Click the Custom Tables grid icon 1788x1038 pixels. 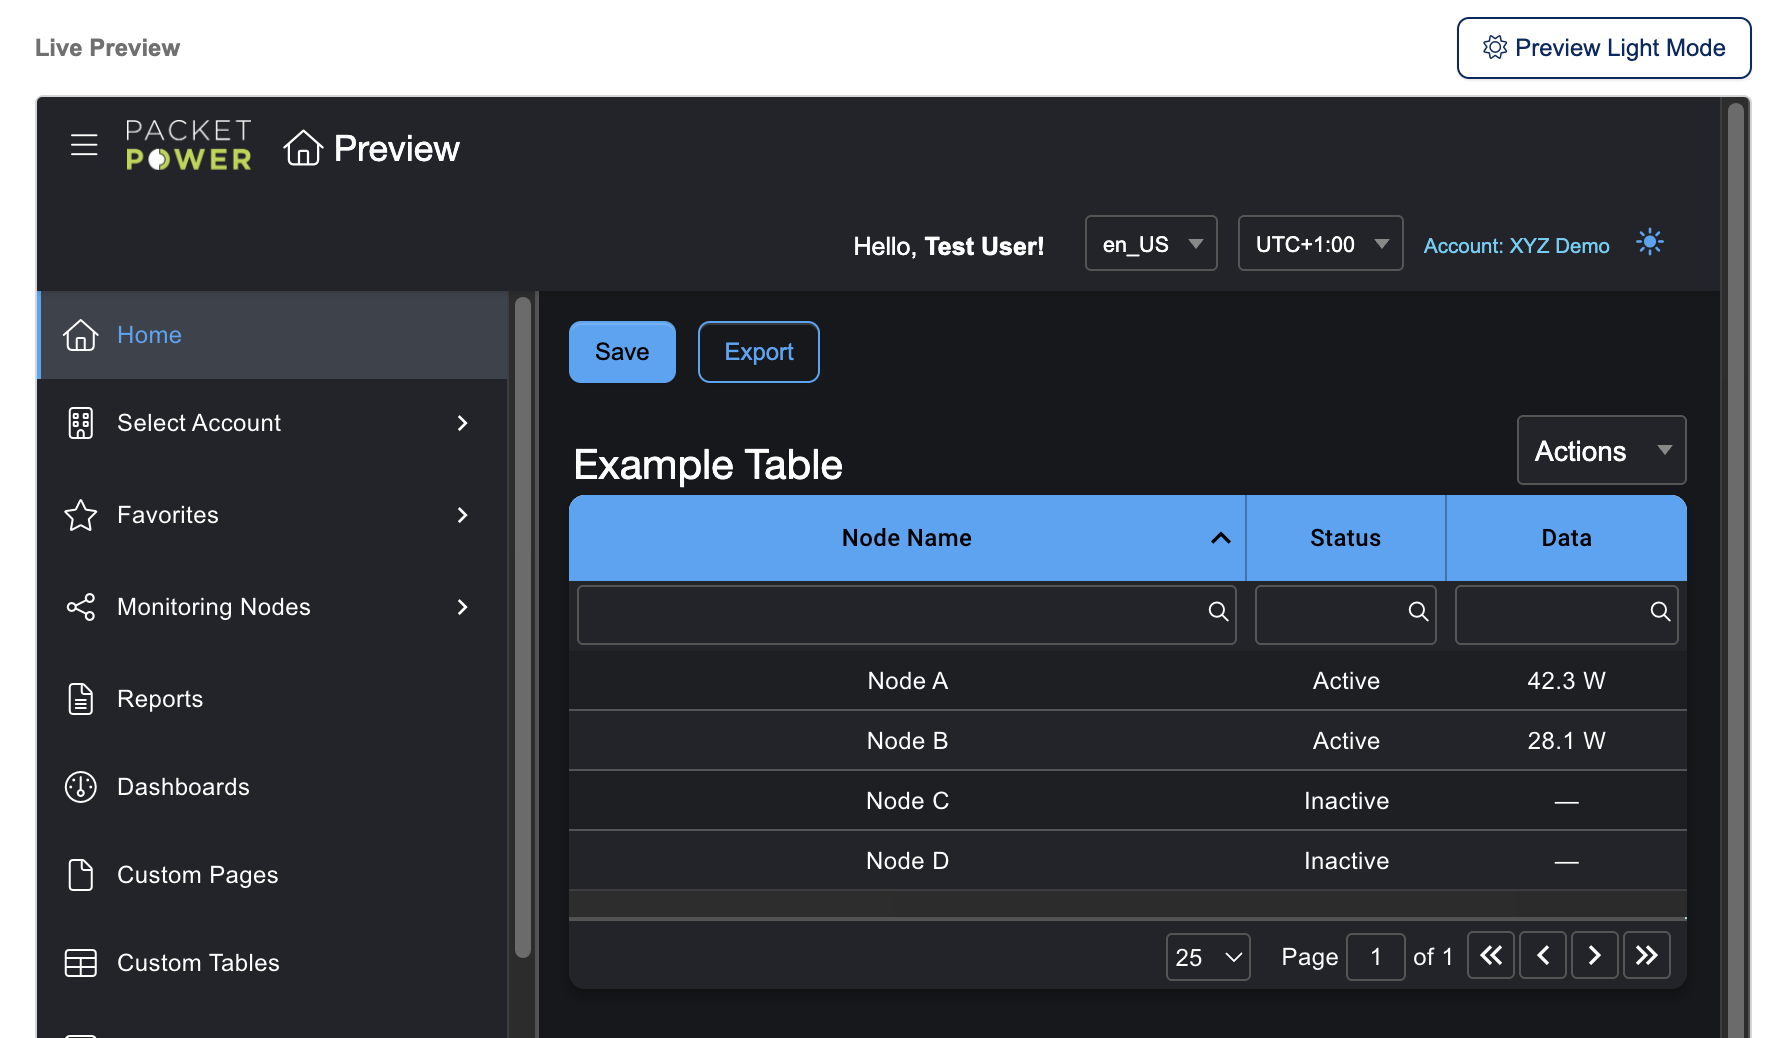pyautogui.click(x=81, y=963)
